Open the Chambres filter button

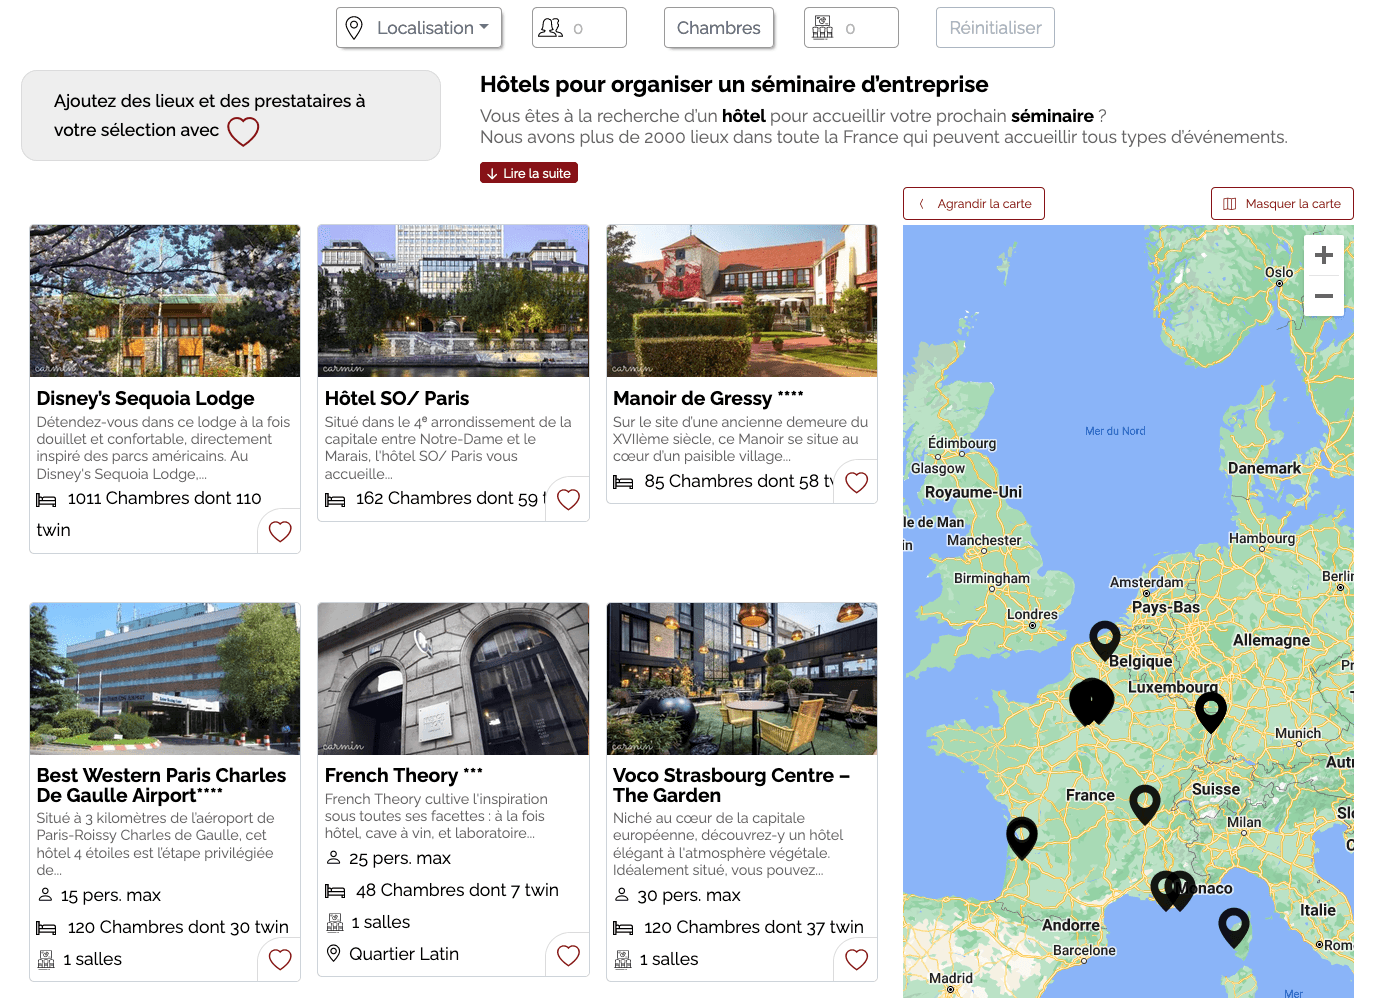tap(718, 28)
